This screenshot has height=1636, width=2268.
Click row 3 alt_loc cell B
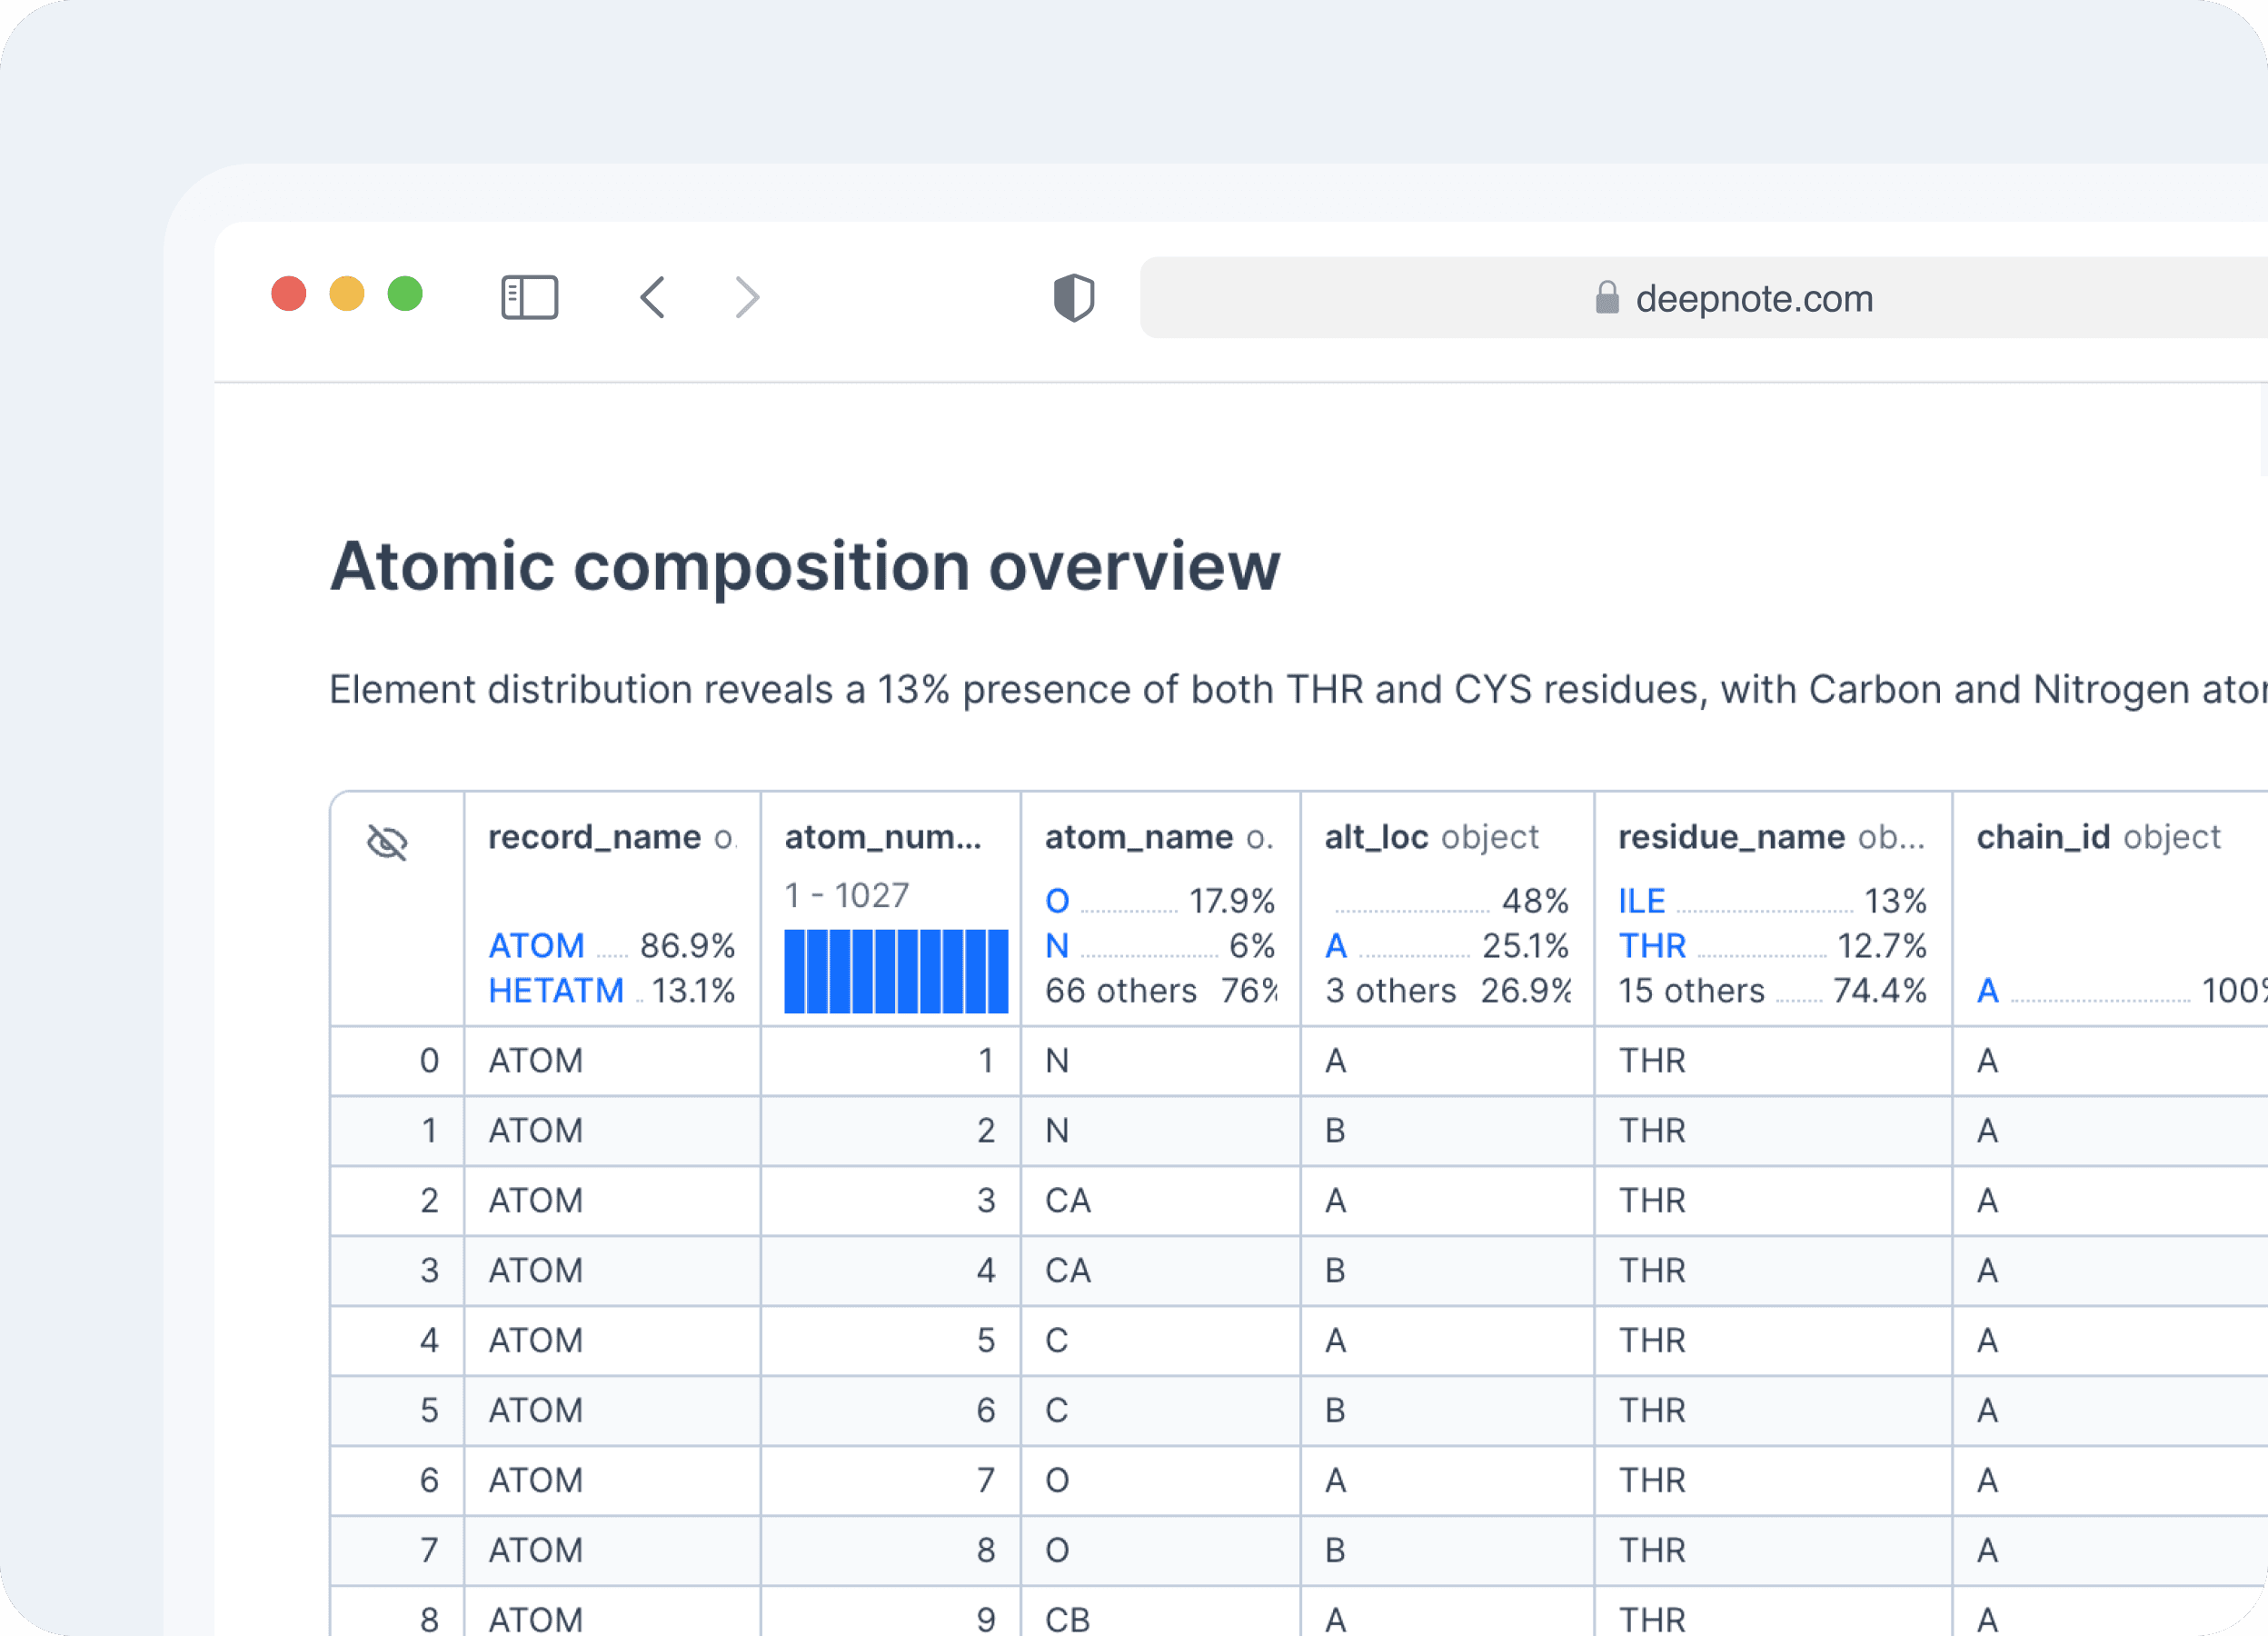tap(1335, 1270)
